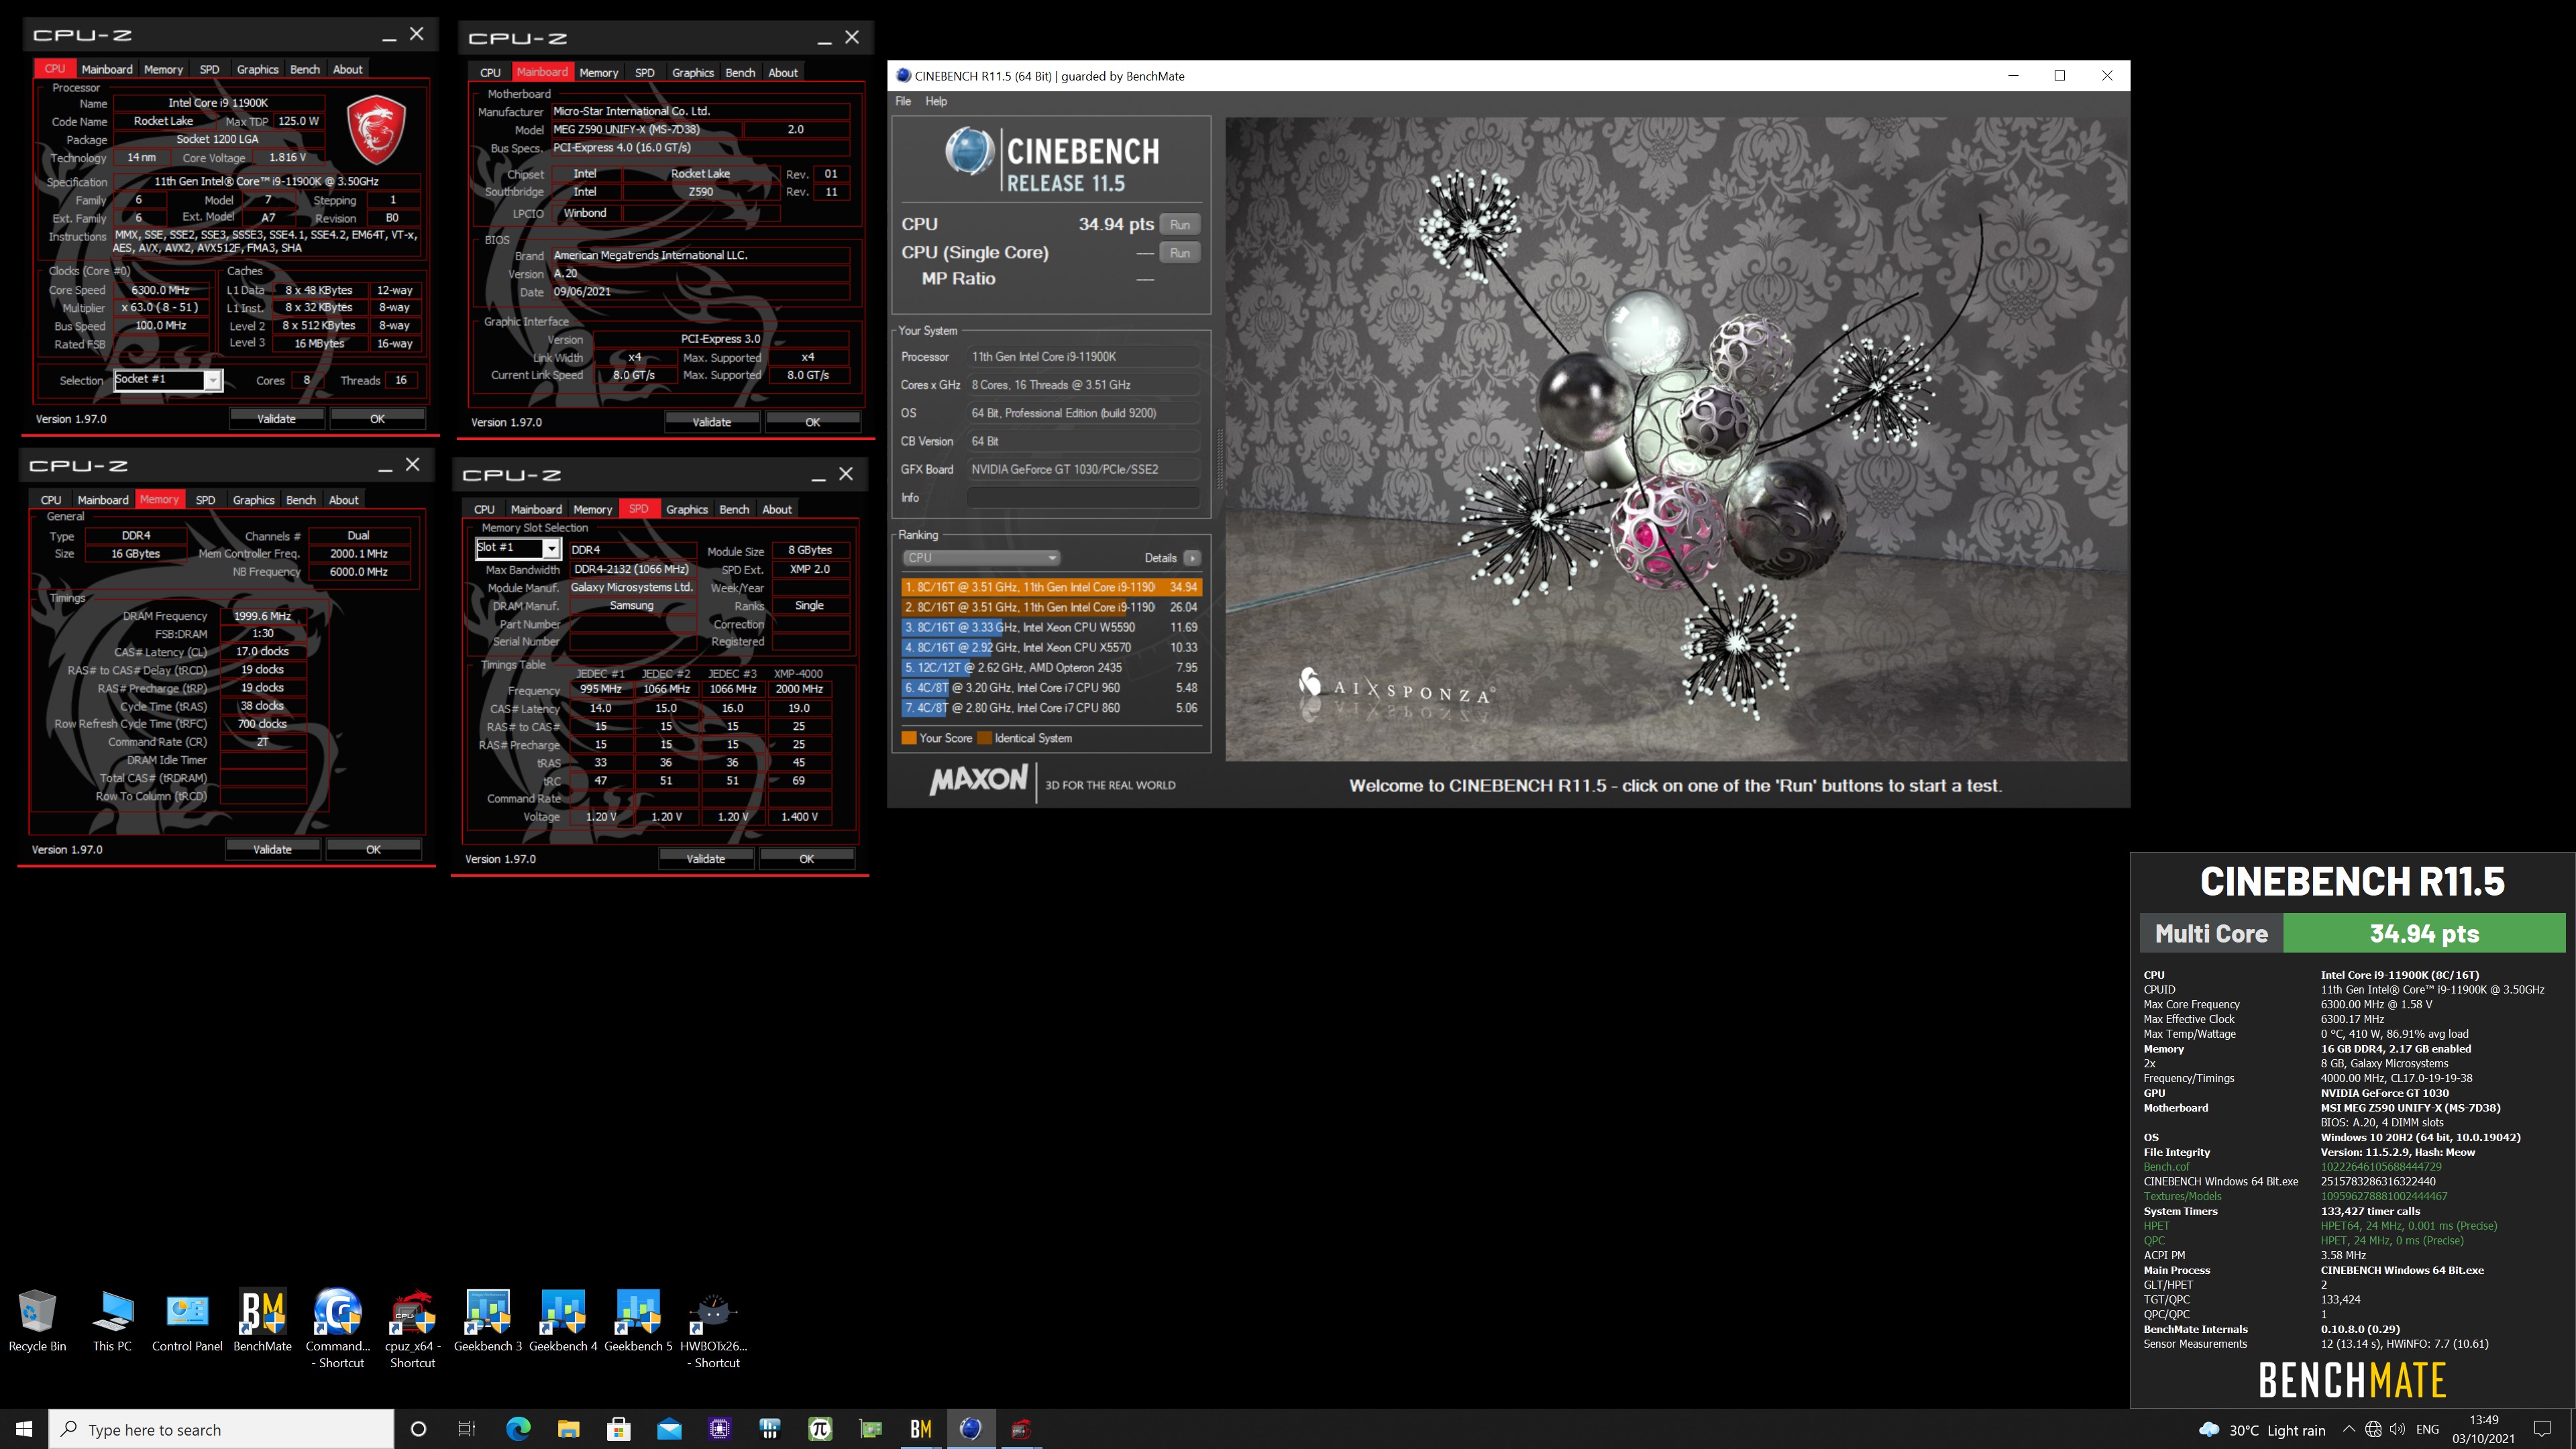The image size is (2576, 1449).
Task: Click the Windows Start button
Action: pyautogui.click(x=24, y=1429)
